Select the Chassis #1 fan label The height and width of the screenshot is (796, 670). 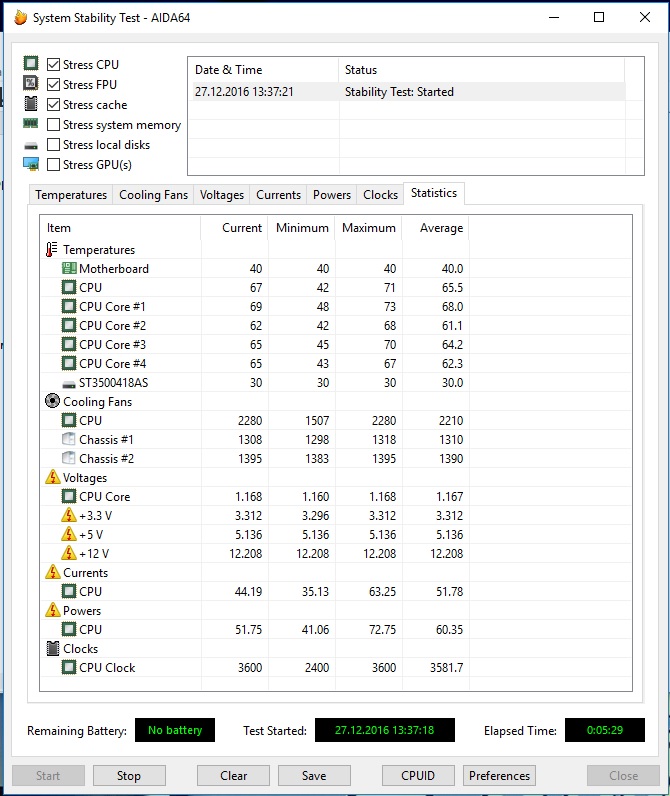point(107,440)
